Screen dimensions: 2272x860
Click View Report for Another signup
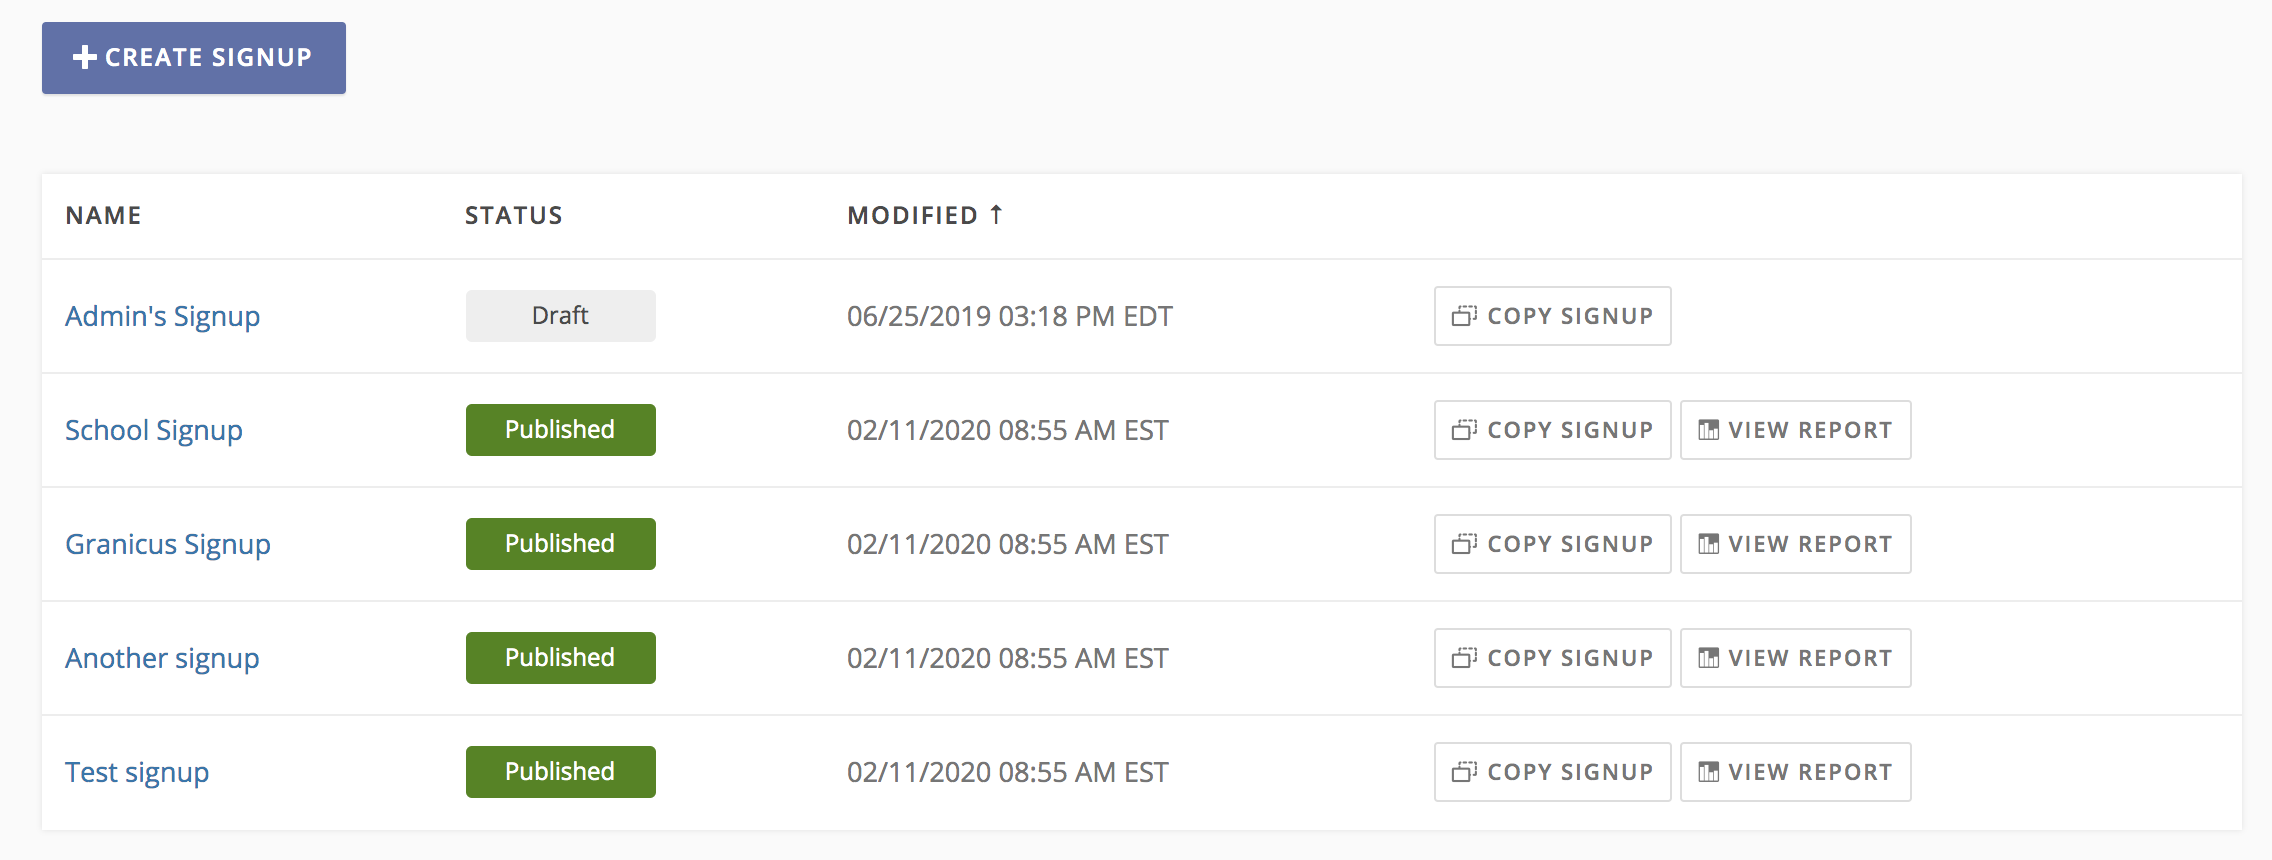click(x=1795, y=657)
